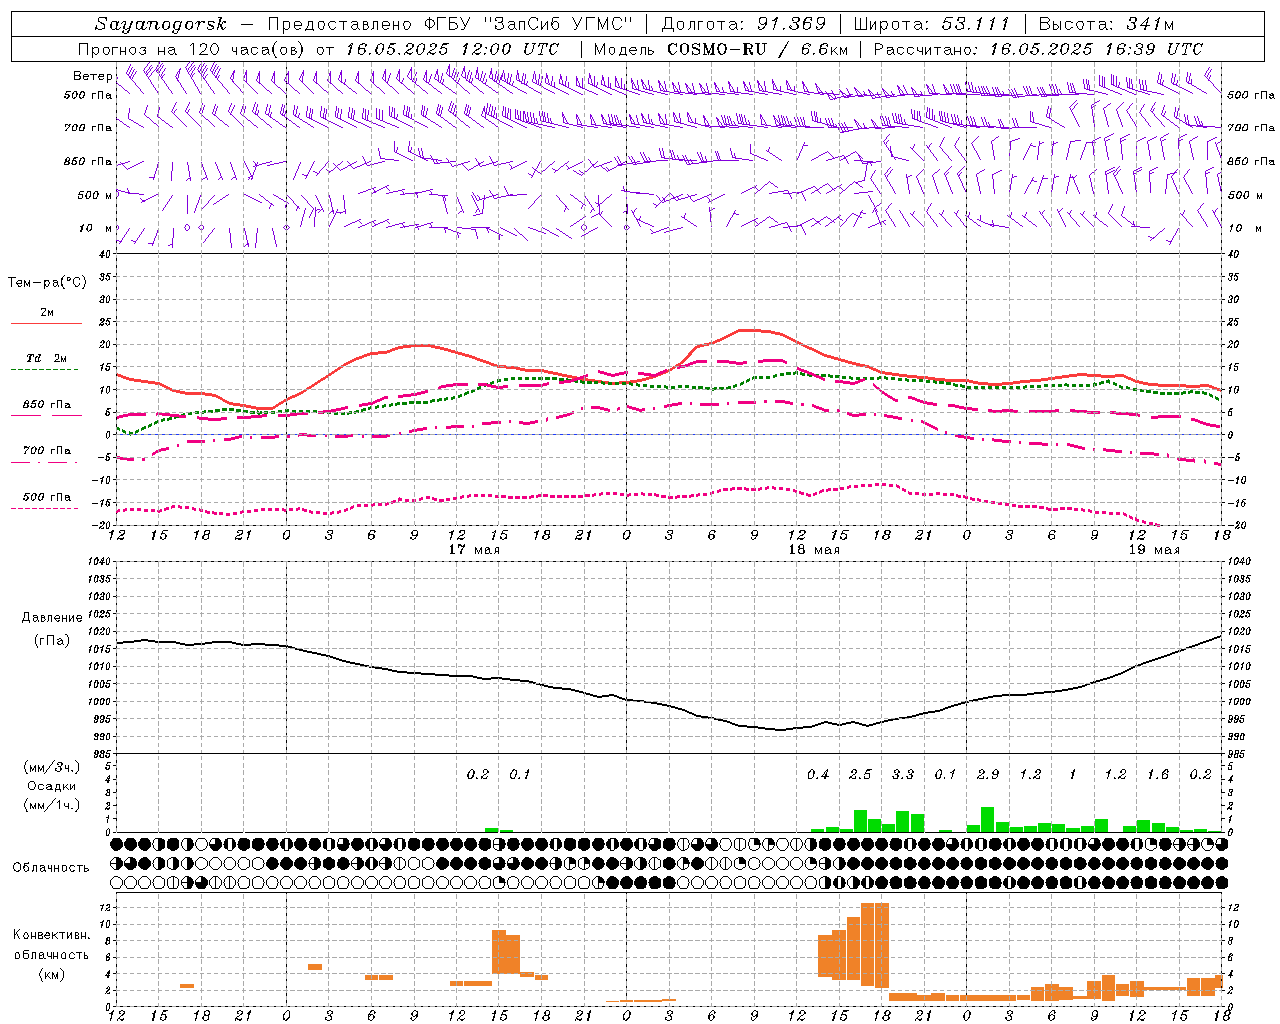Click the "ЗапСиб УГМС" provider text
This screenshot has height=1024, width=1280.
tap(559, 24)
